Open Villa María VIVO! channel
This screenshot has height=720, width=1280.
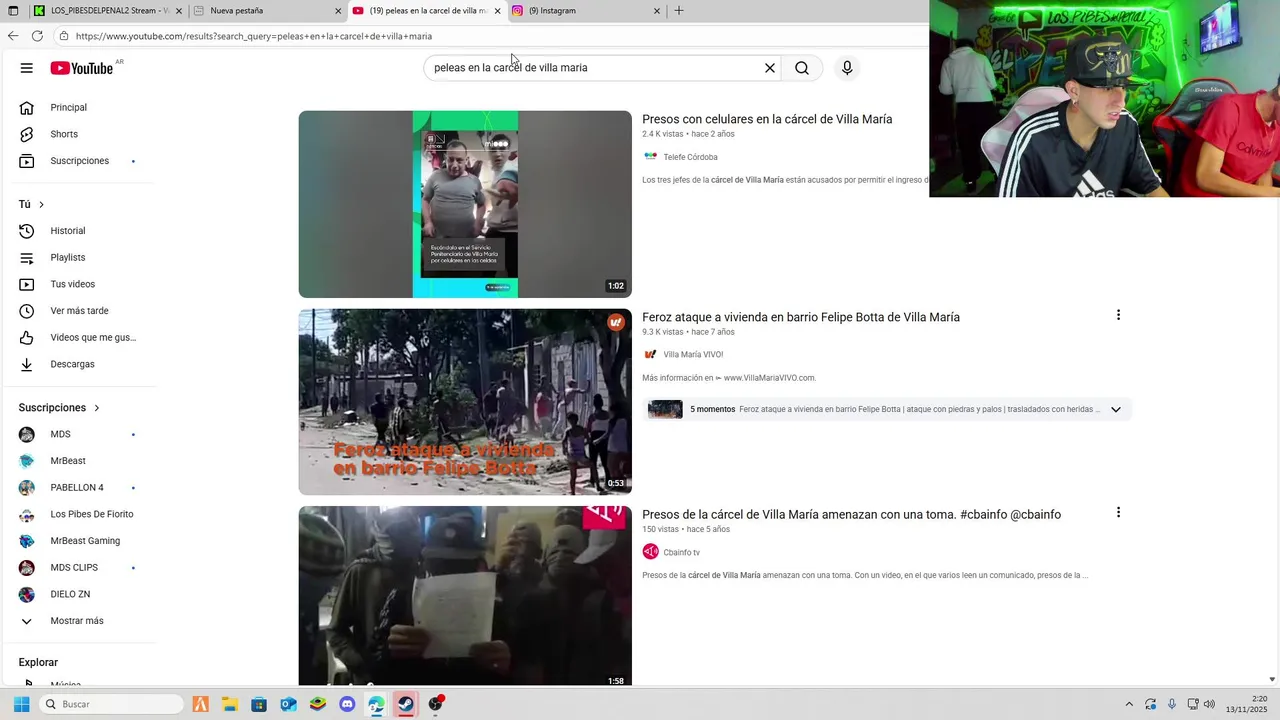(693, 354)
